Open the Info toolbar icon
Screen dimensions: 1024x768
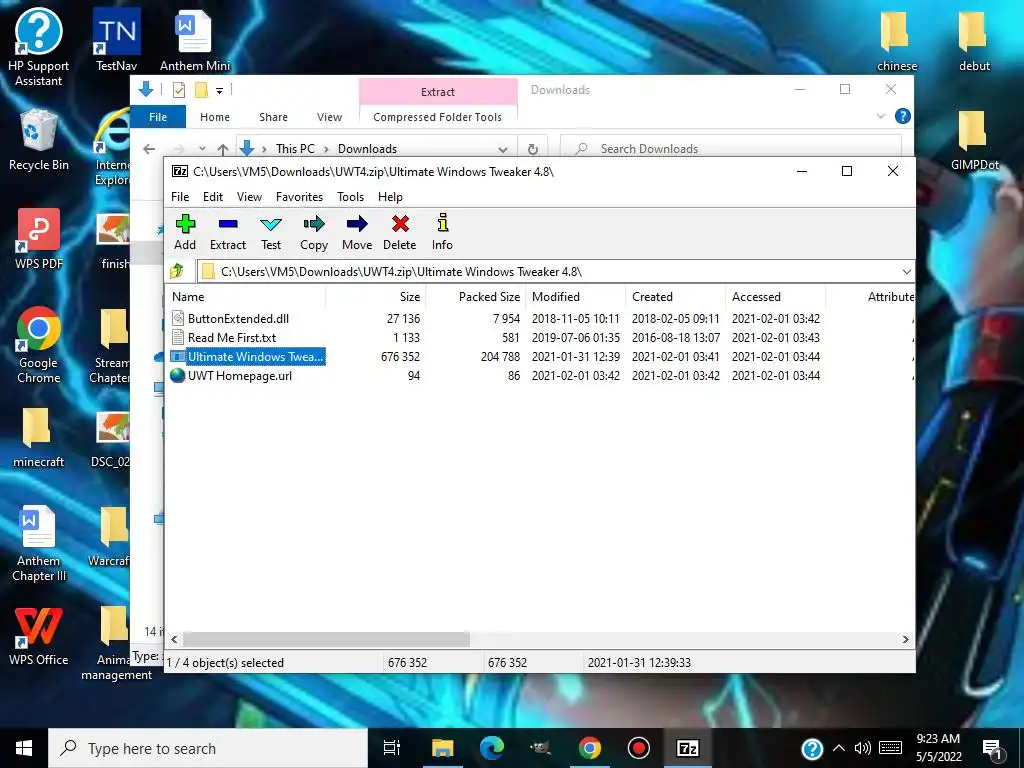[442, 223]
